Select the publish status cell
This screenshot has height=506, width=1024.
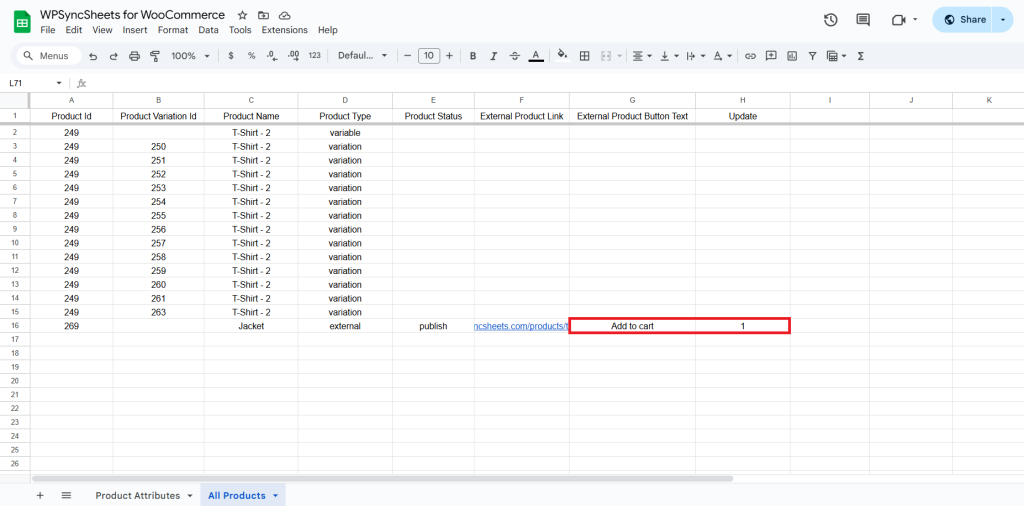pos(433,326)
